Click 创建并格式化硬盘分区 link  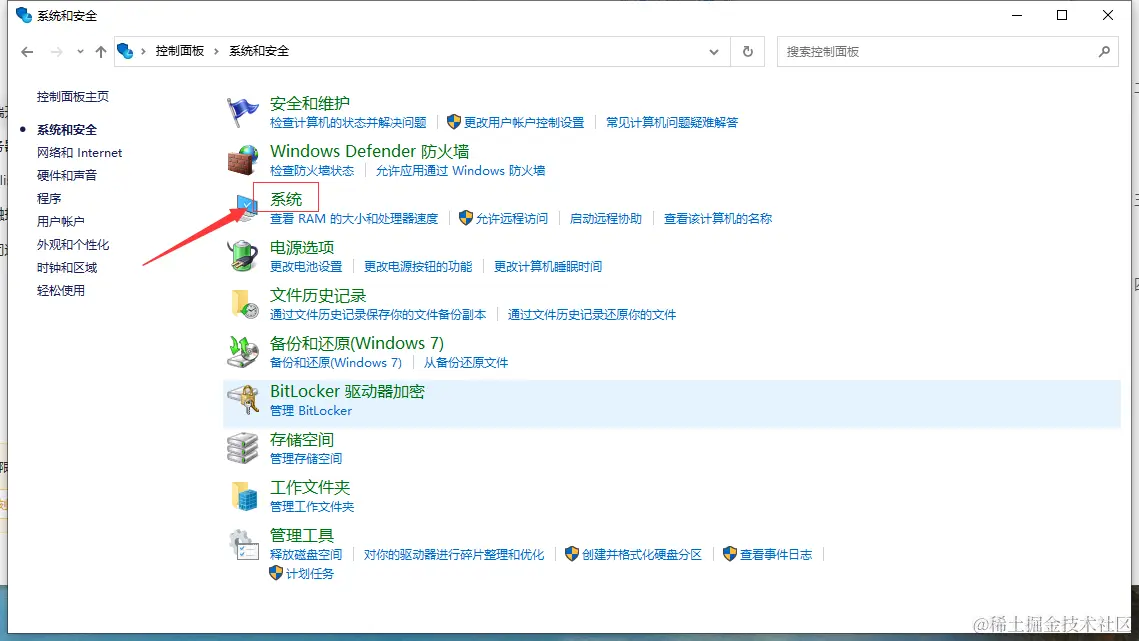tap(641, 555)
